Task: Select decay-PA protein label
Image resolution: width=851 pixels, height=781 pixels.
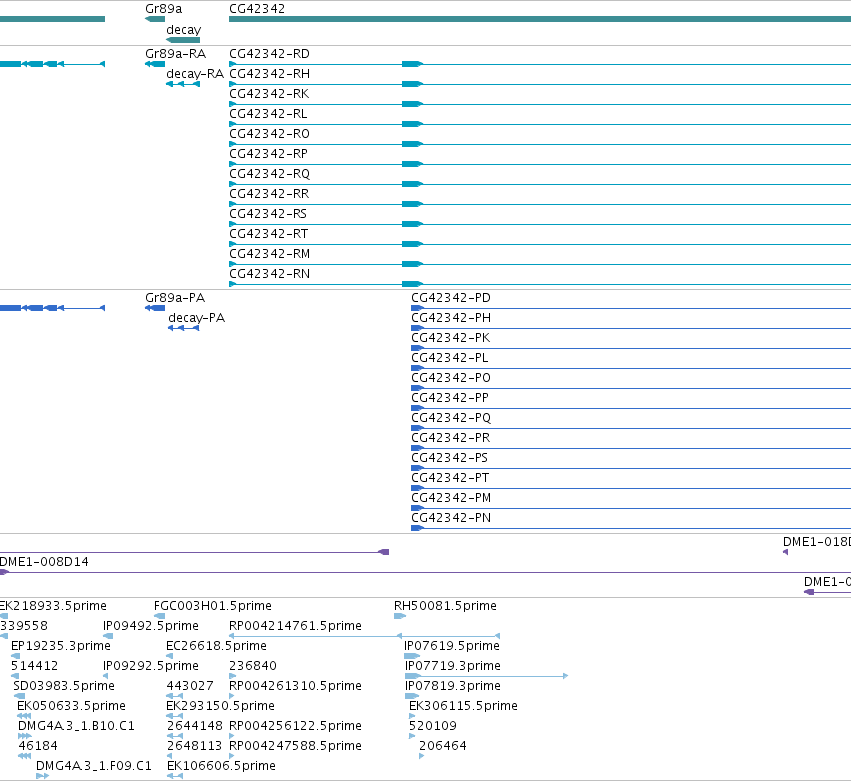Action: (196, 318)
